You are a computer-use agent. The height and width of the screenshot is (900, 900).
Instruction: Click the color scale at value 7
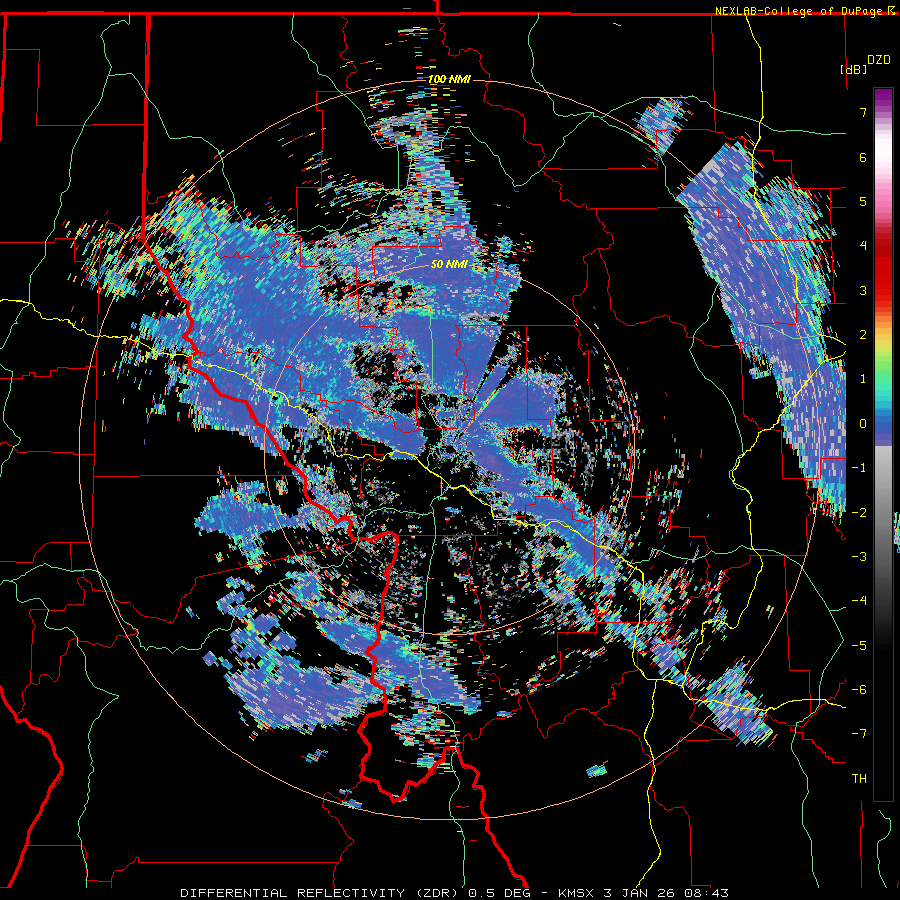coord(883,112)
